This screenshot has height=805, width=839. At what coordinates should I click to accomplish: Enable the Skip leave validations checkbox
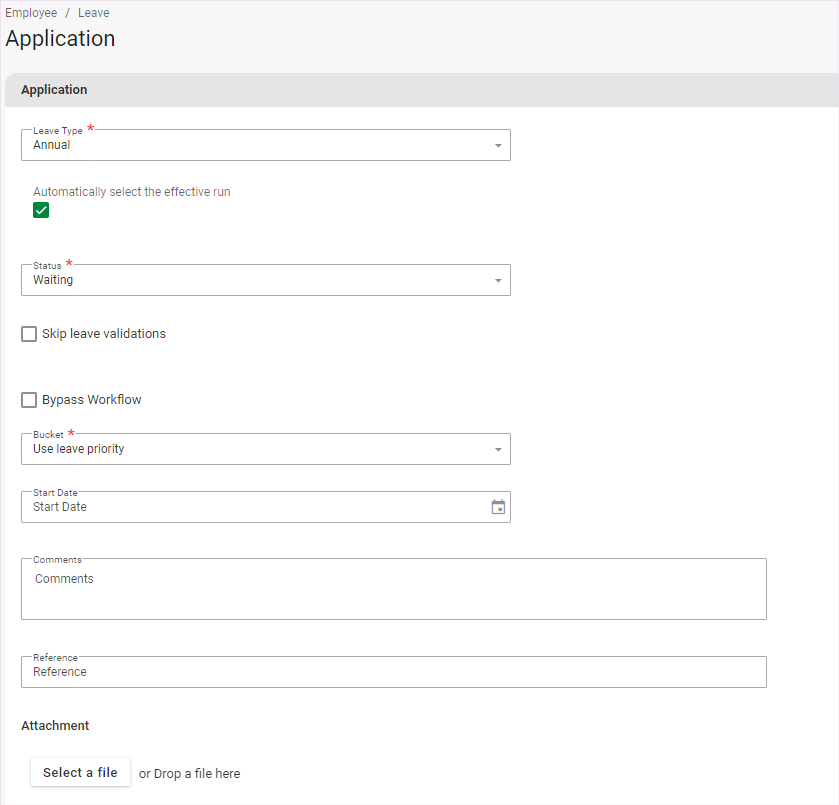point(29,334)
